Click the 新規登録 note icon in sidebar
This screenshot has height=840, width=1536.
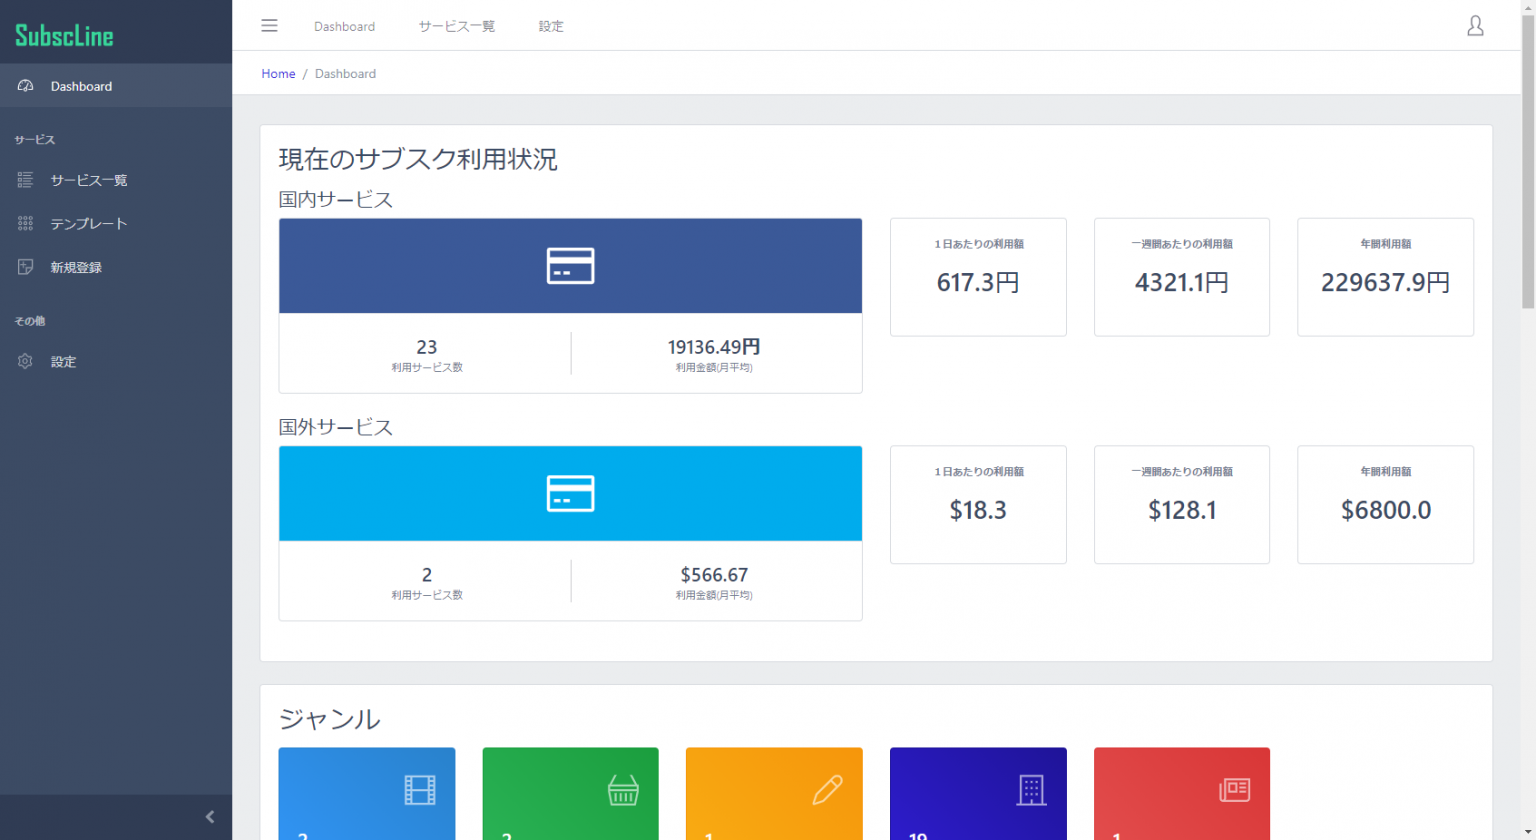coord(26,267)
